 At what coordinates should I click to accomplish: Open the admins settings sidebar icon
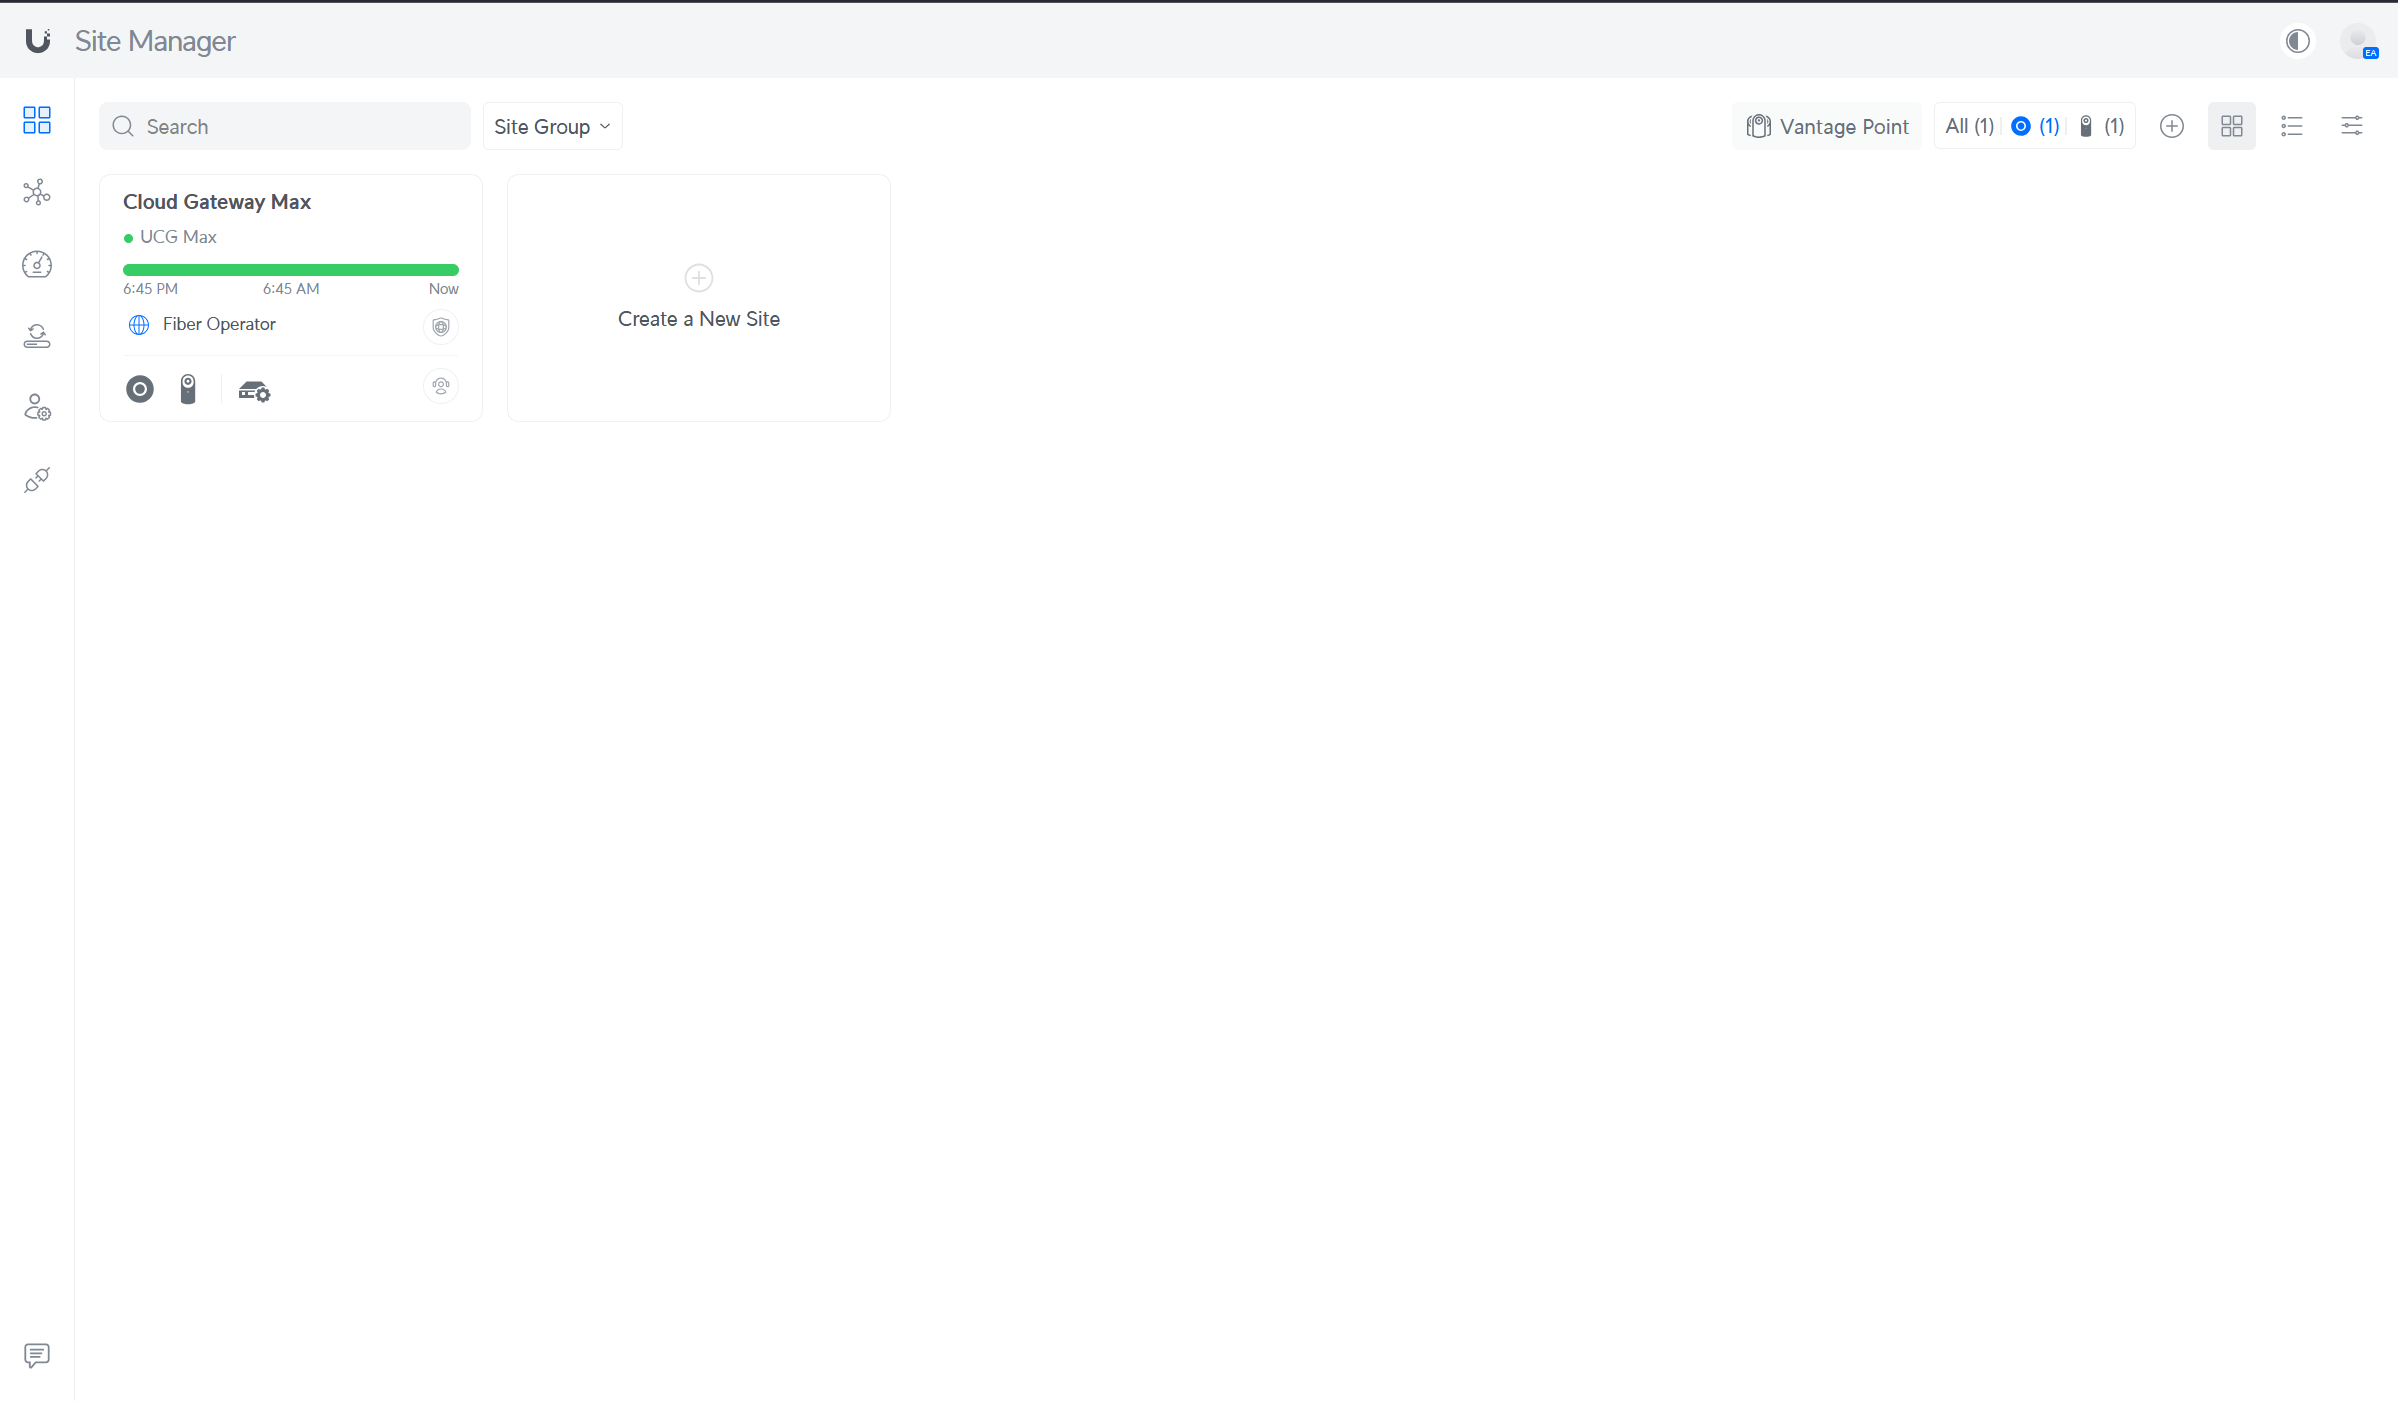click(x=37, y=408)
